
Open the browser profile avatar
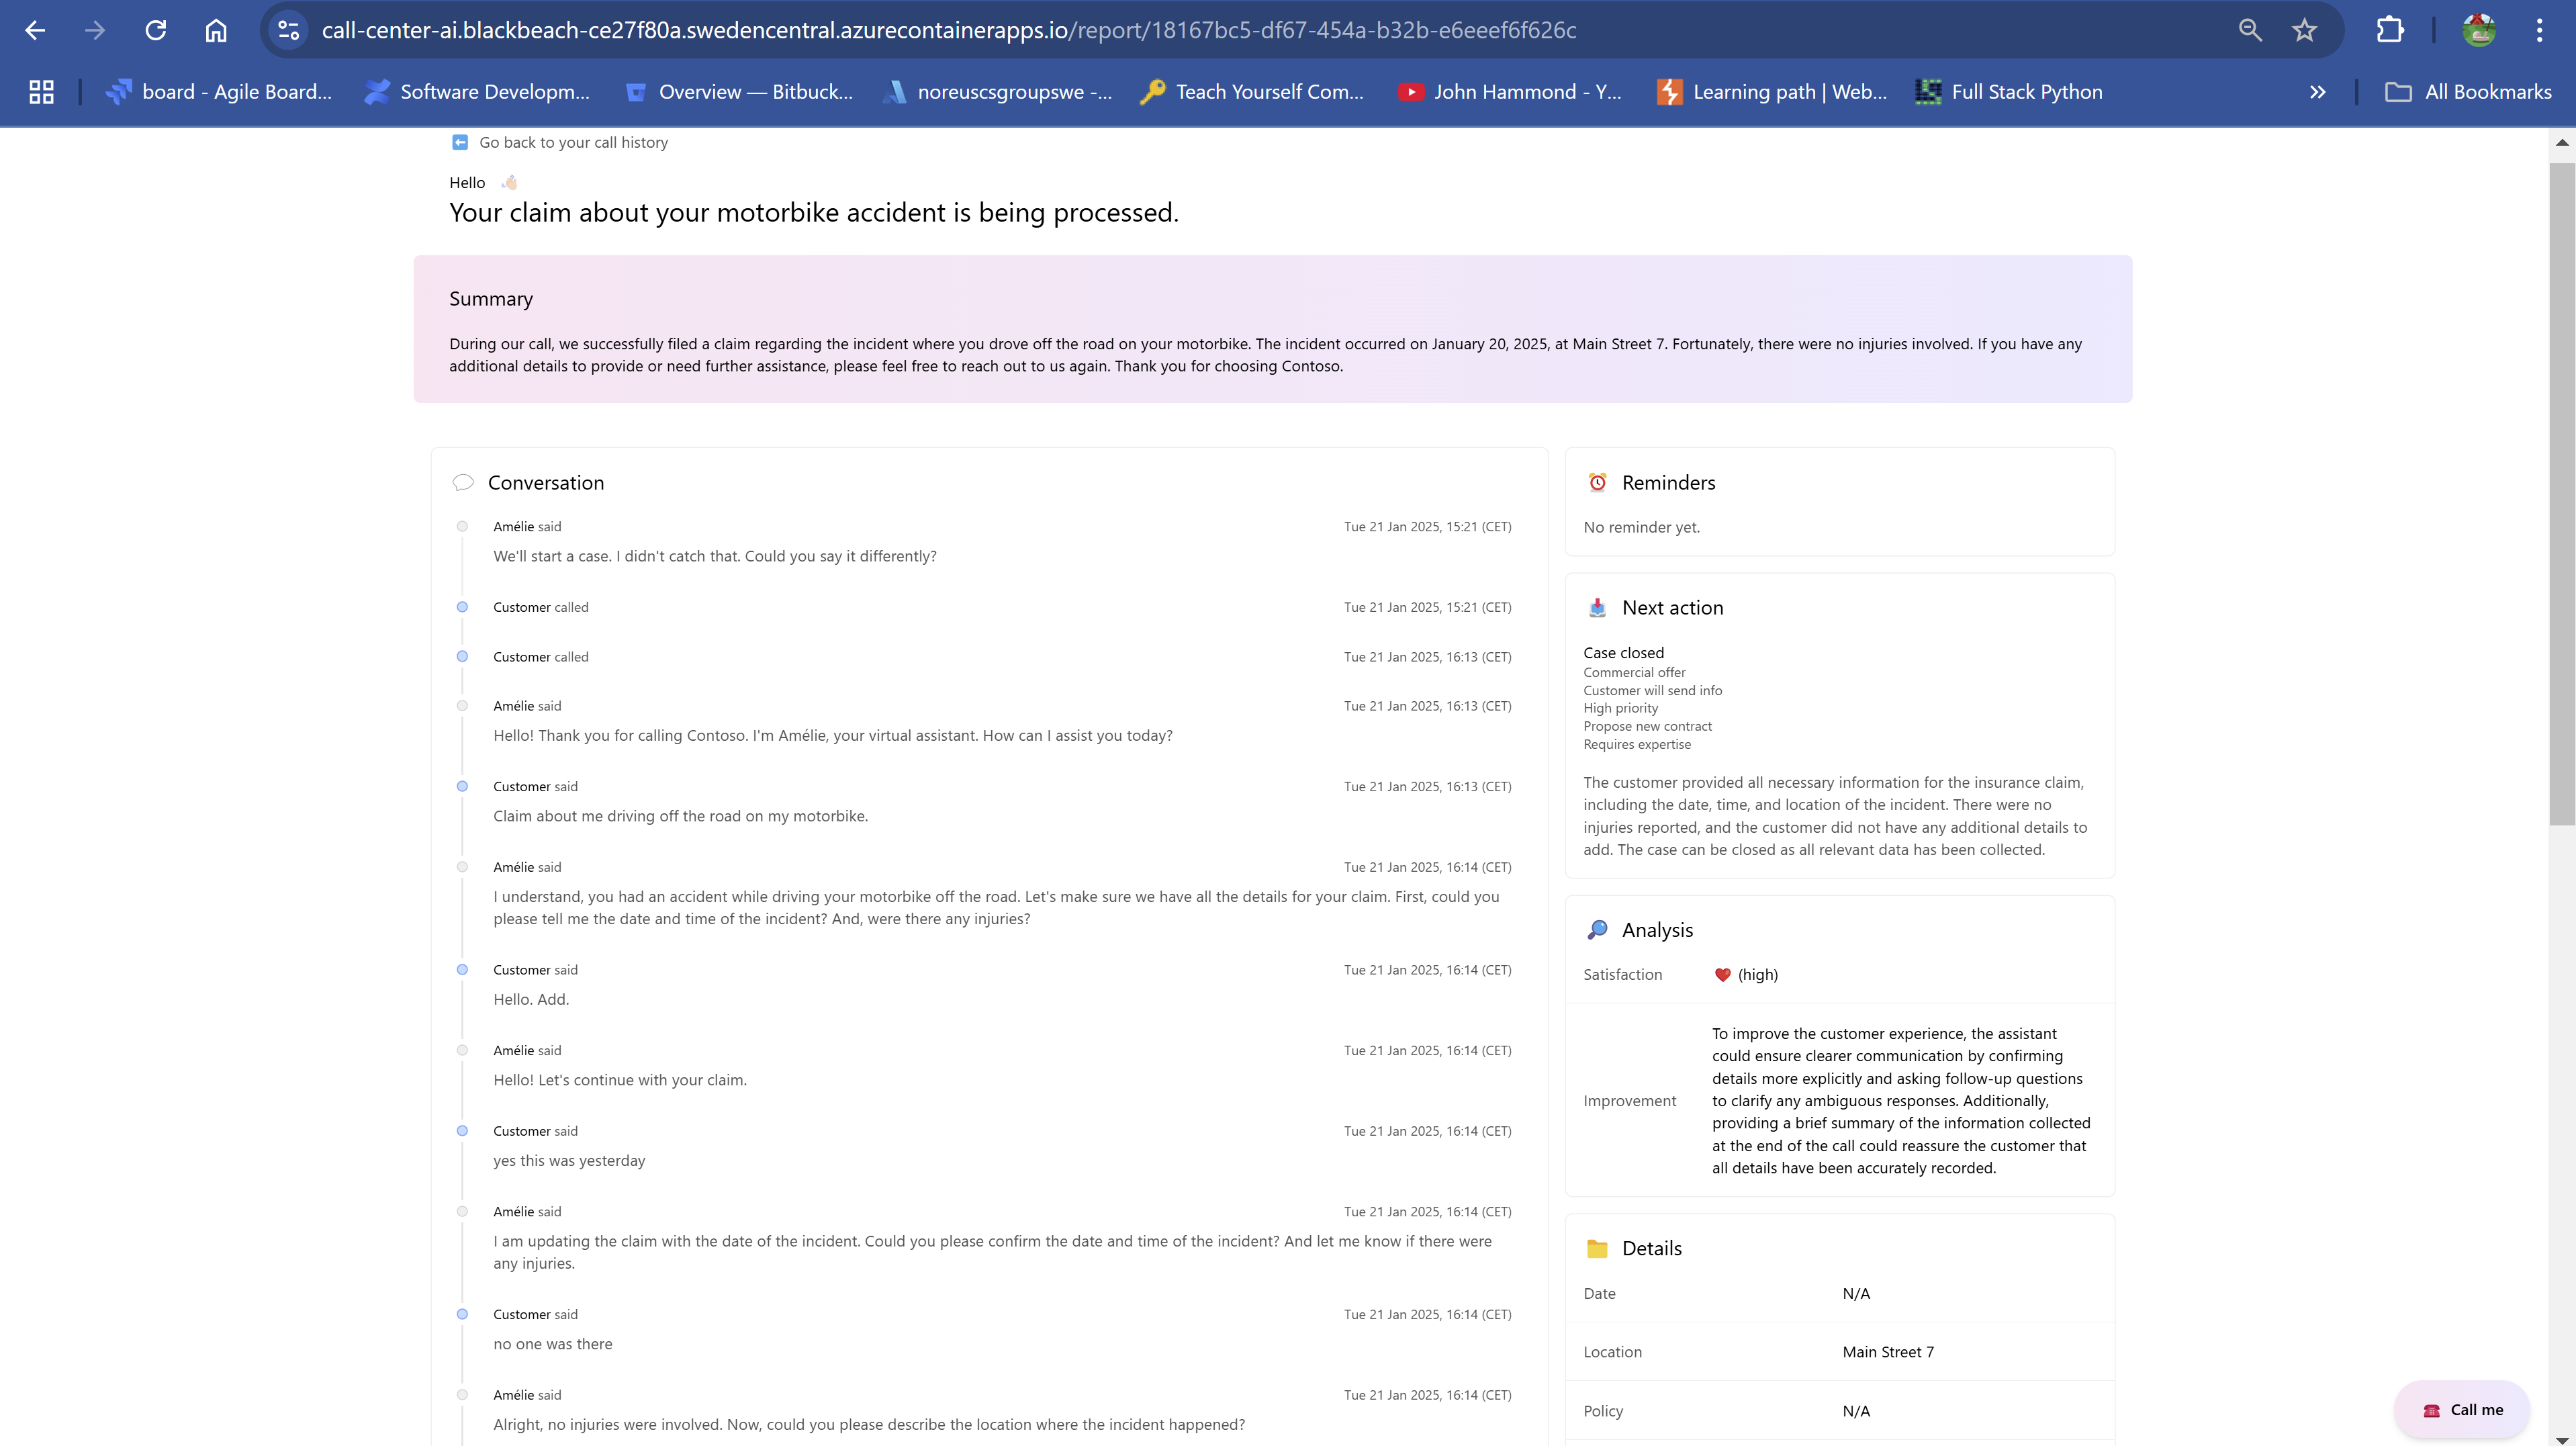[x=2479, y=30]
